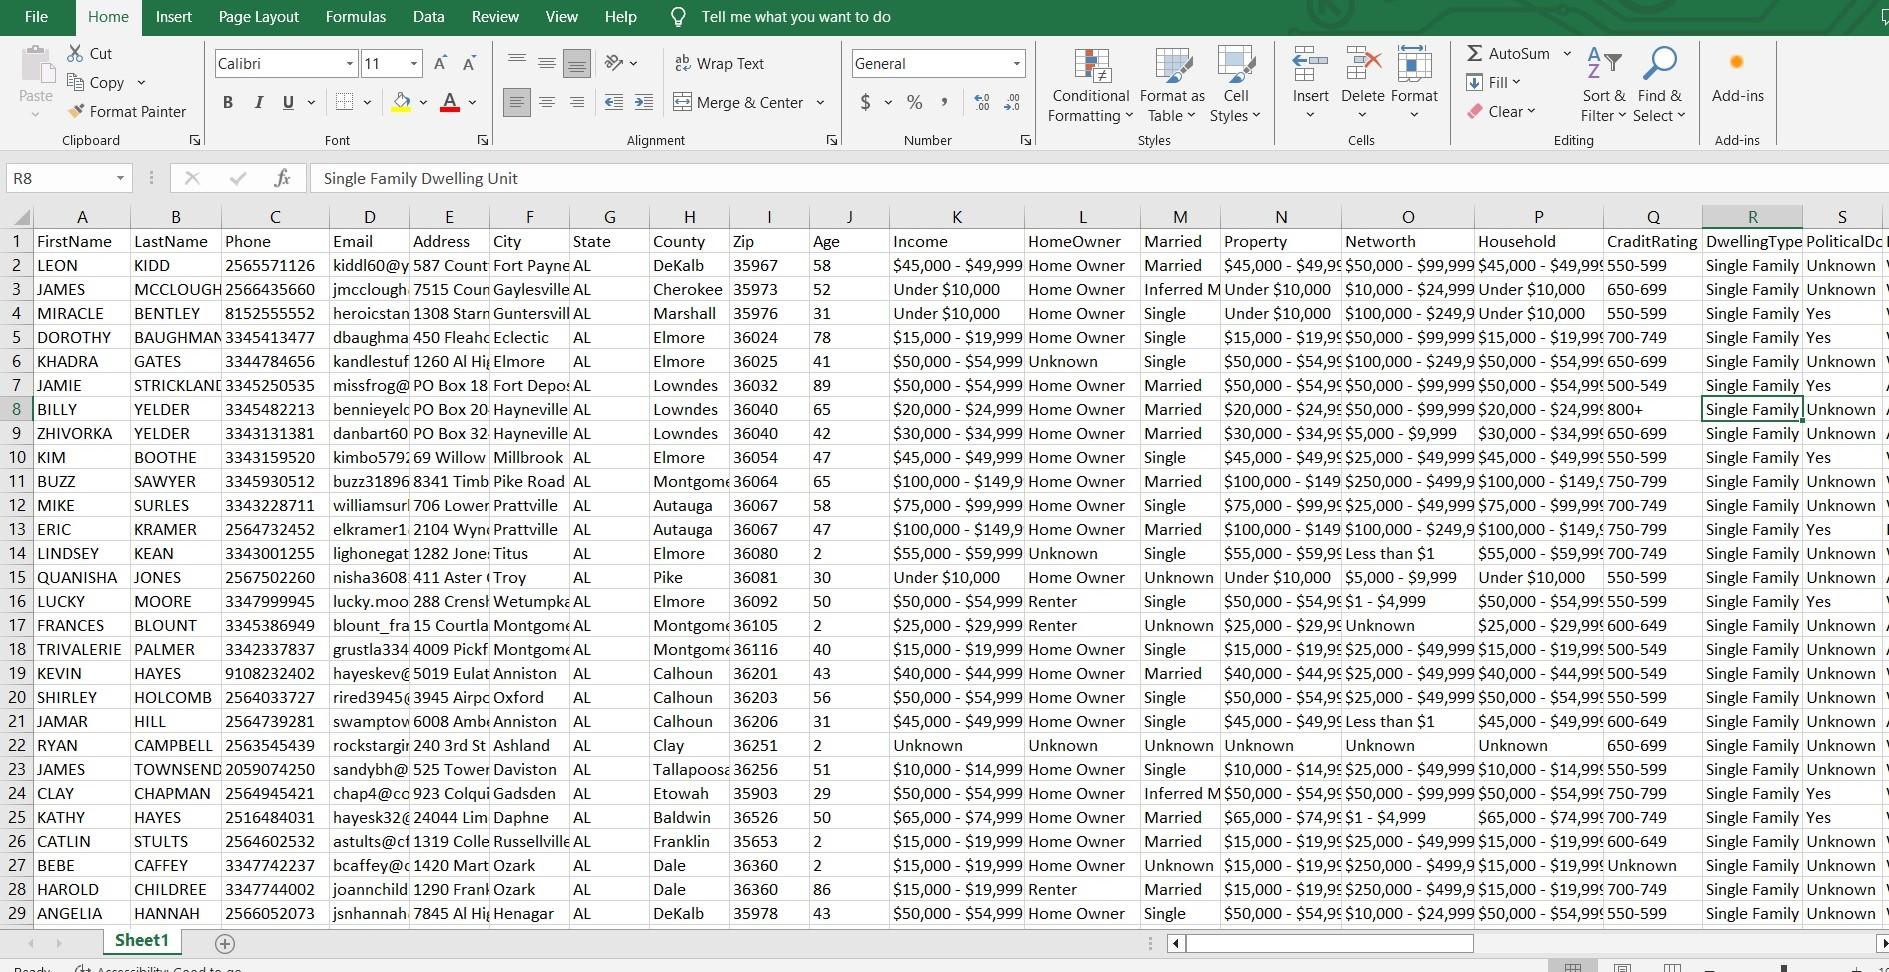Click the Add new sheet plus icon
1889x972 pixels.
coord(225,944)
